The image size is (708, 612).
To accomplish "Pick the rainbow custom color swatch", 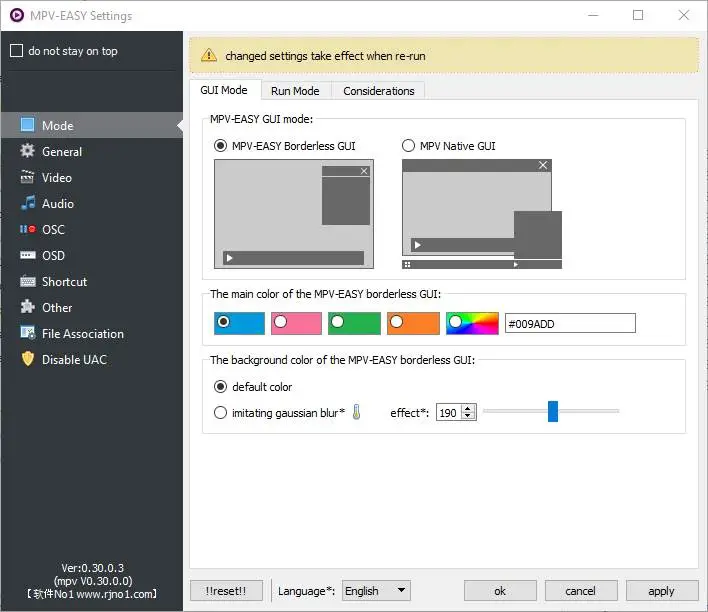I will 472,323.
